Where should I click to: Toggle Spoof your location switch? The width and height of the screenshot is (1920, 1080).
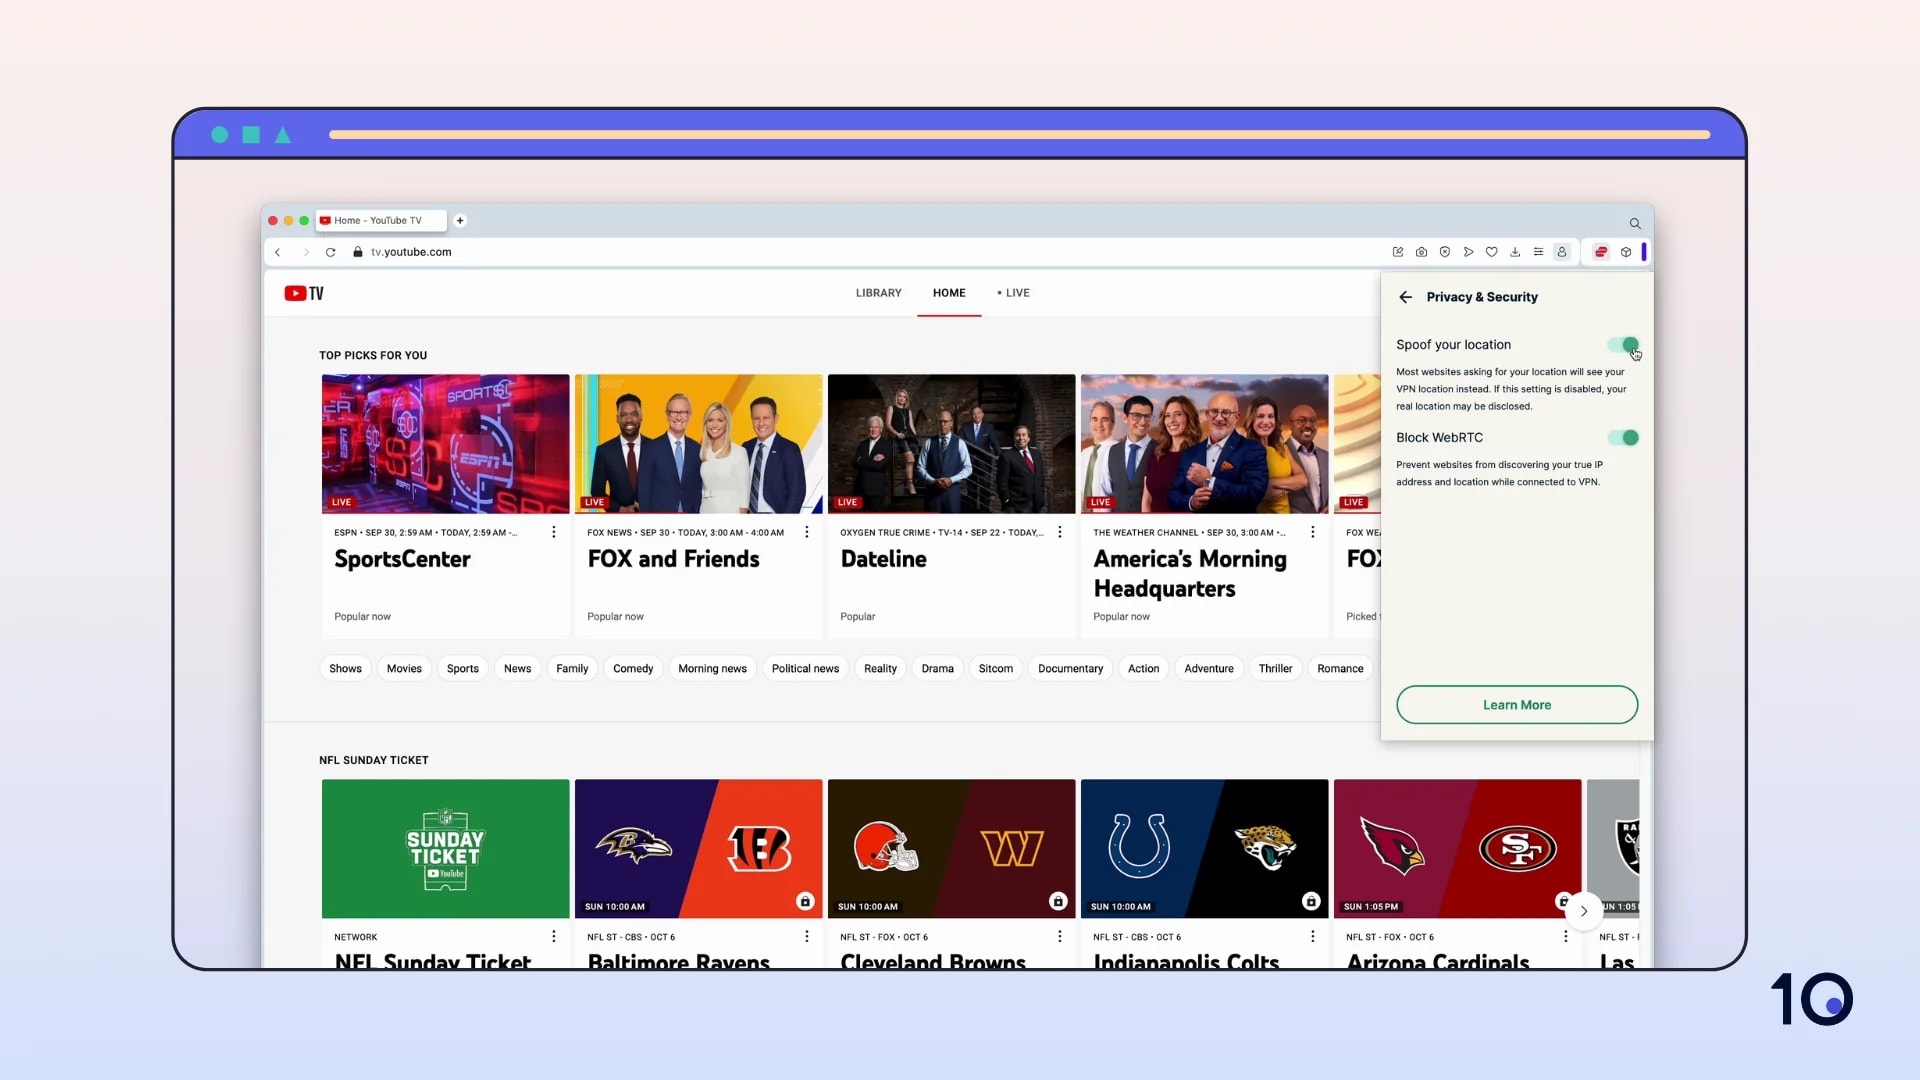[1623, 345]
